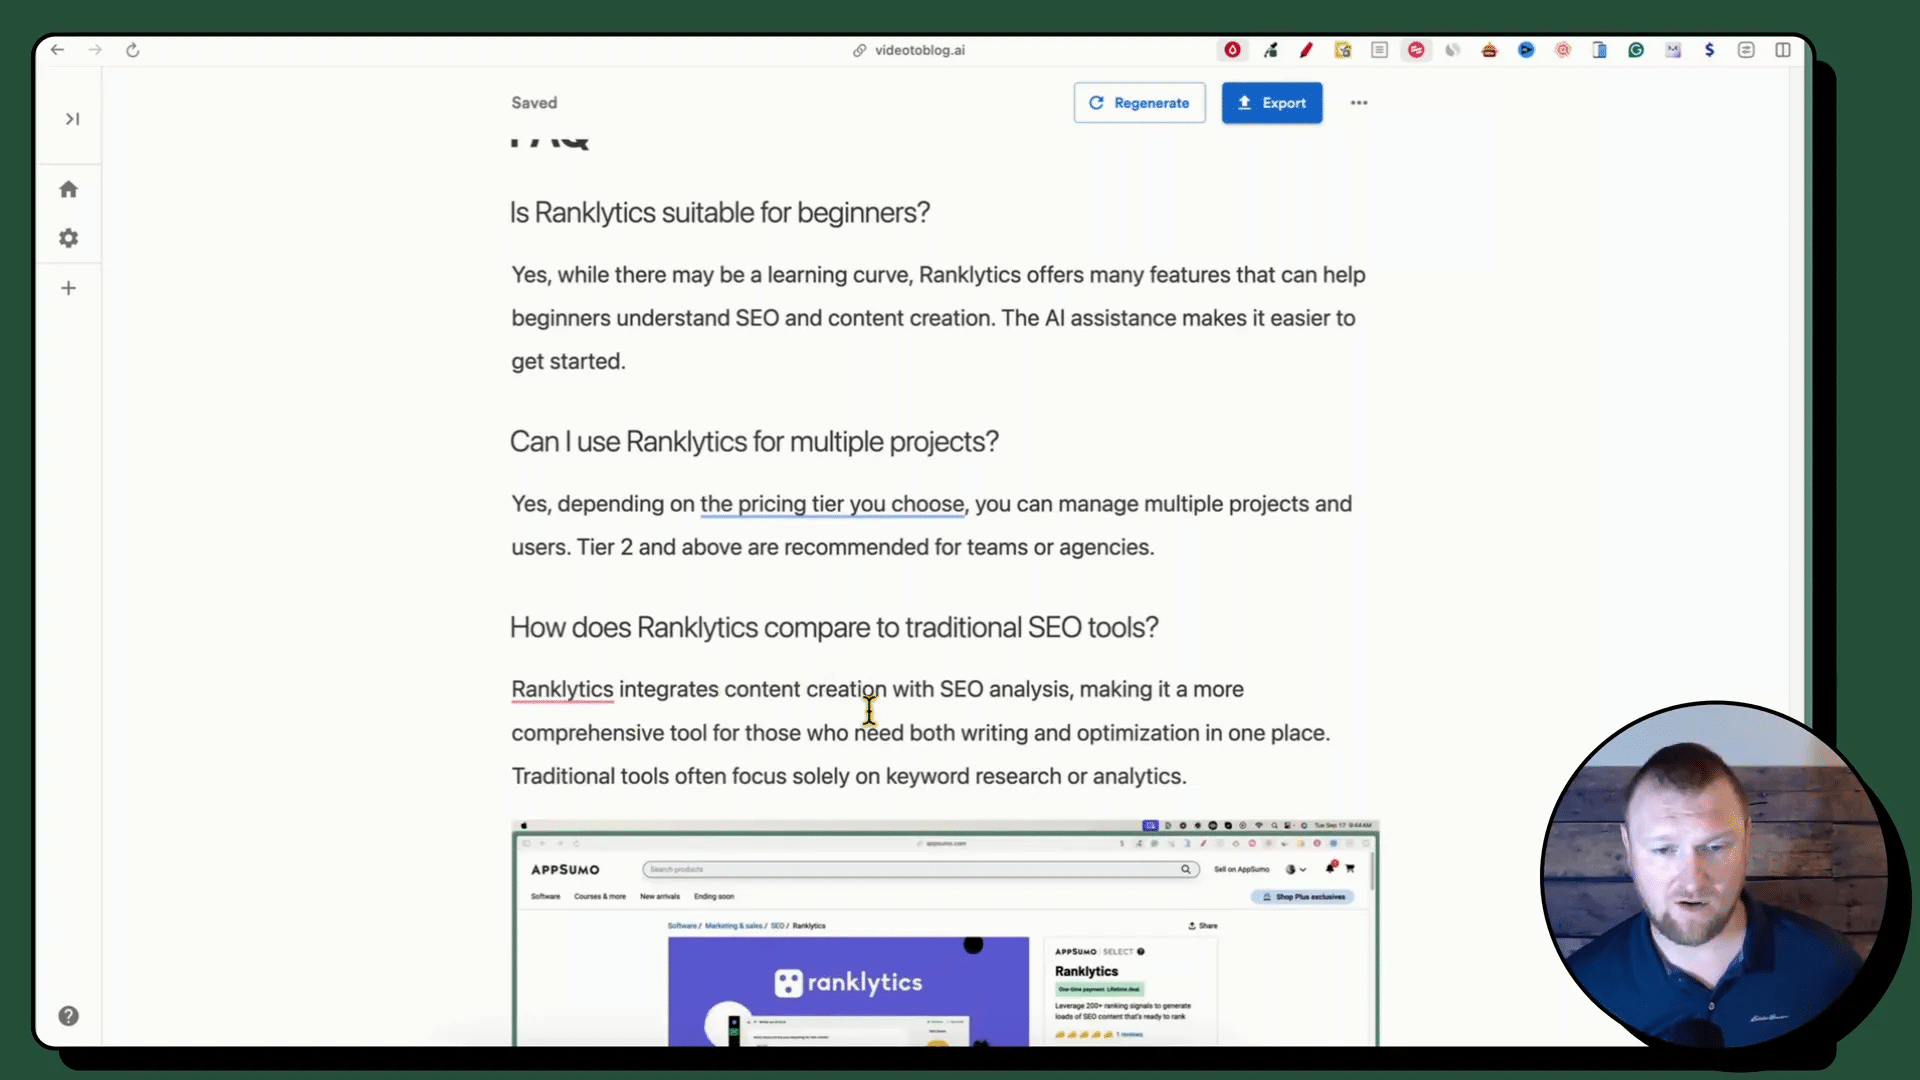
Task: Click the blue Export button
Action: [1271, 103]
